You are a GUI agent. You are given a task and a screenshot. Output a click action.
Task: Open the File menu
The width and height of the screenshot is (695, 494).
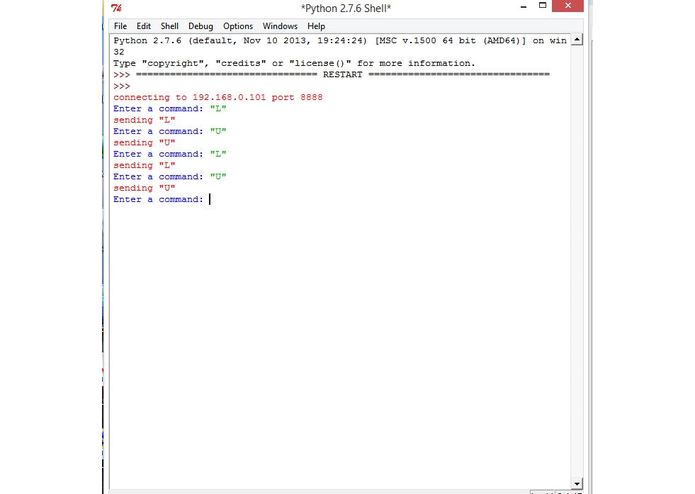[120, 26]
